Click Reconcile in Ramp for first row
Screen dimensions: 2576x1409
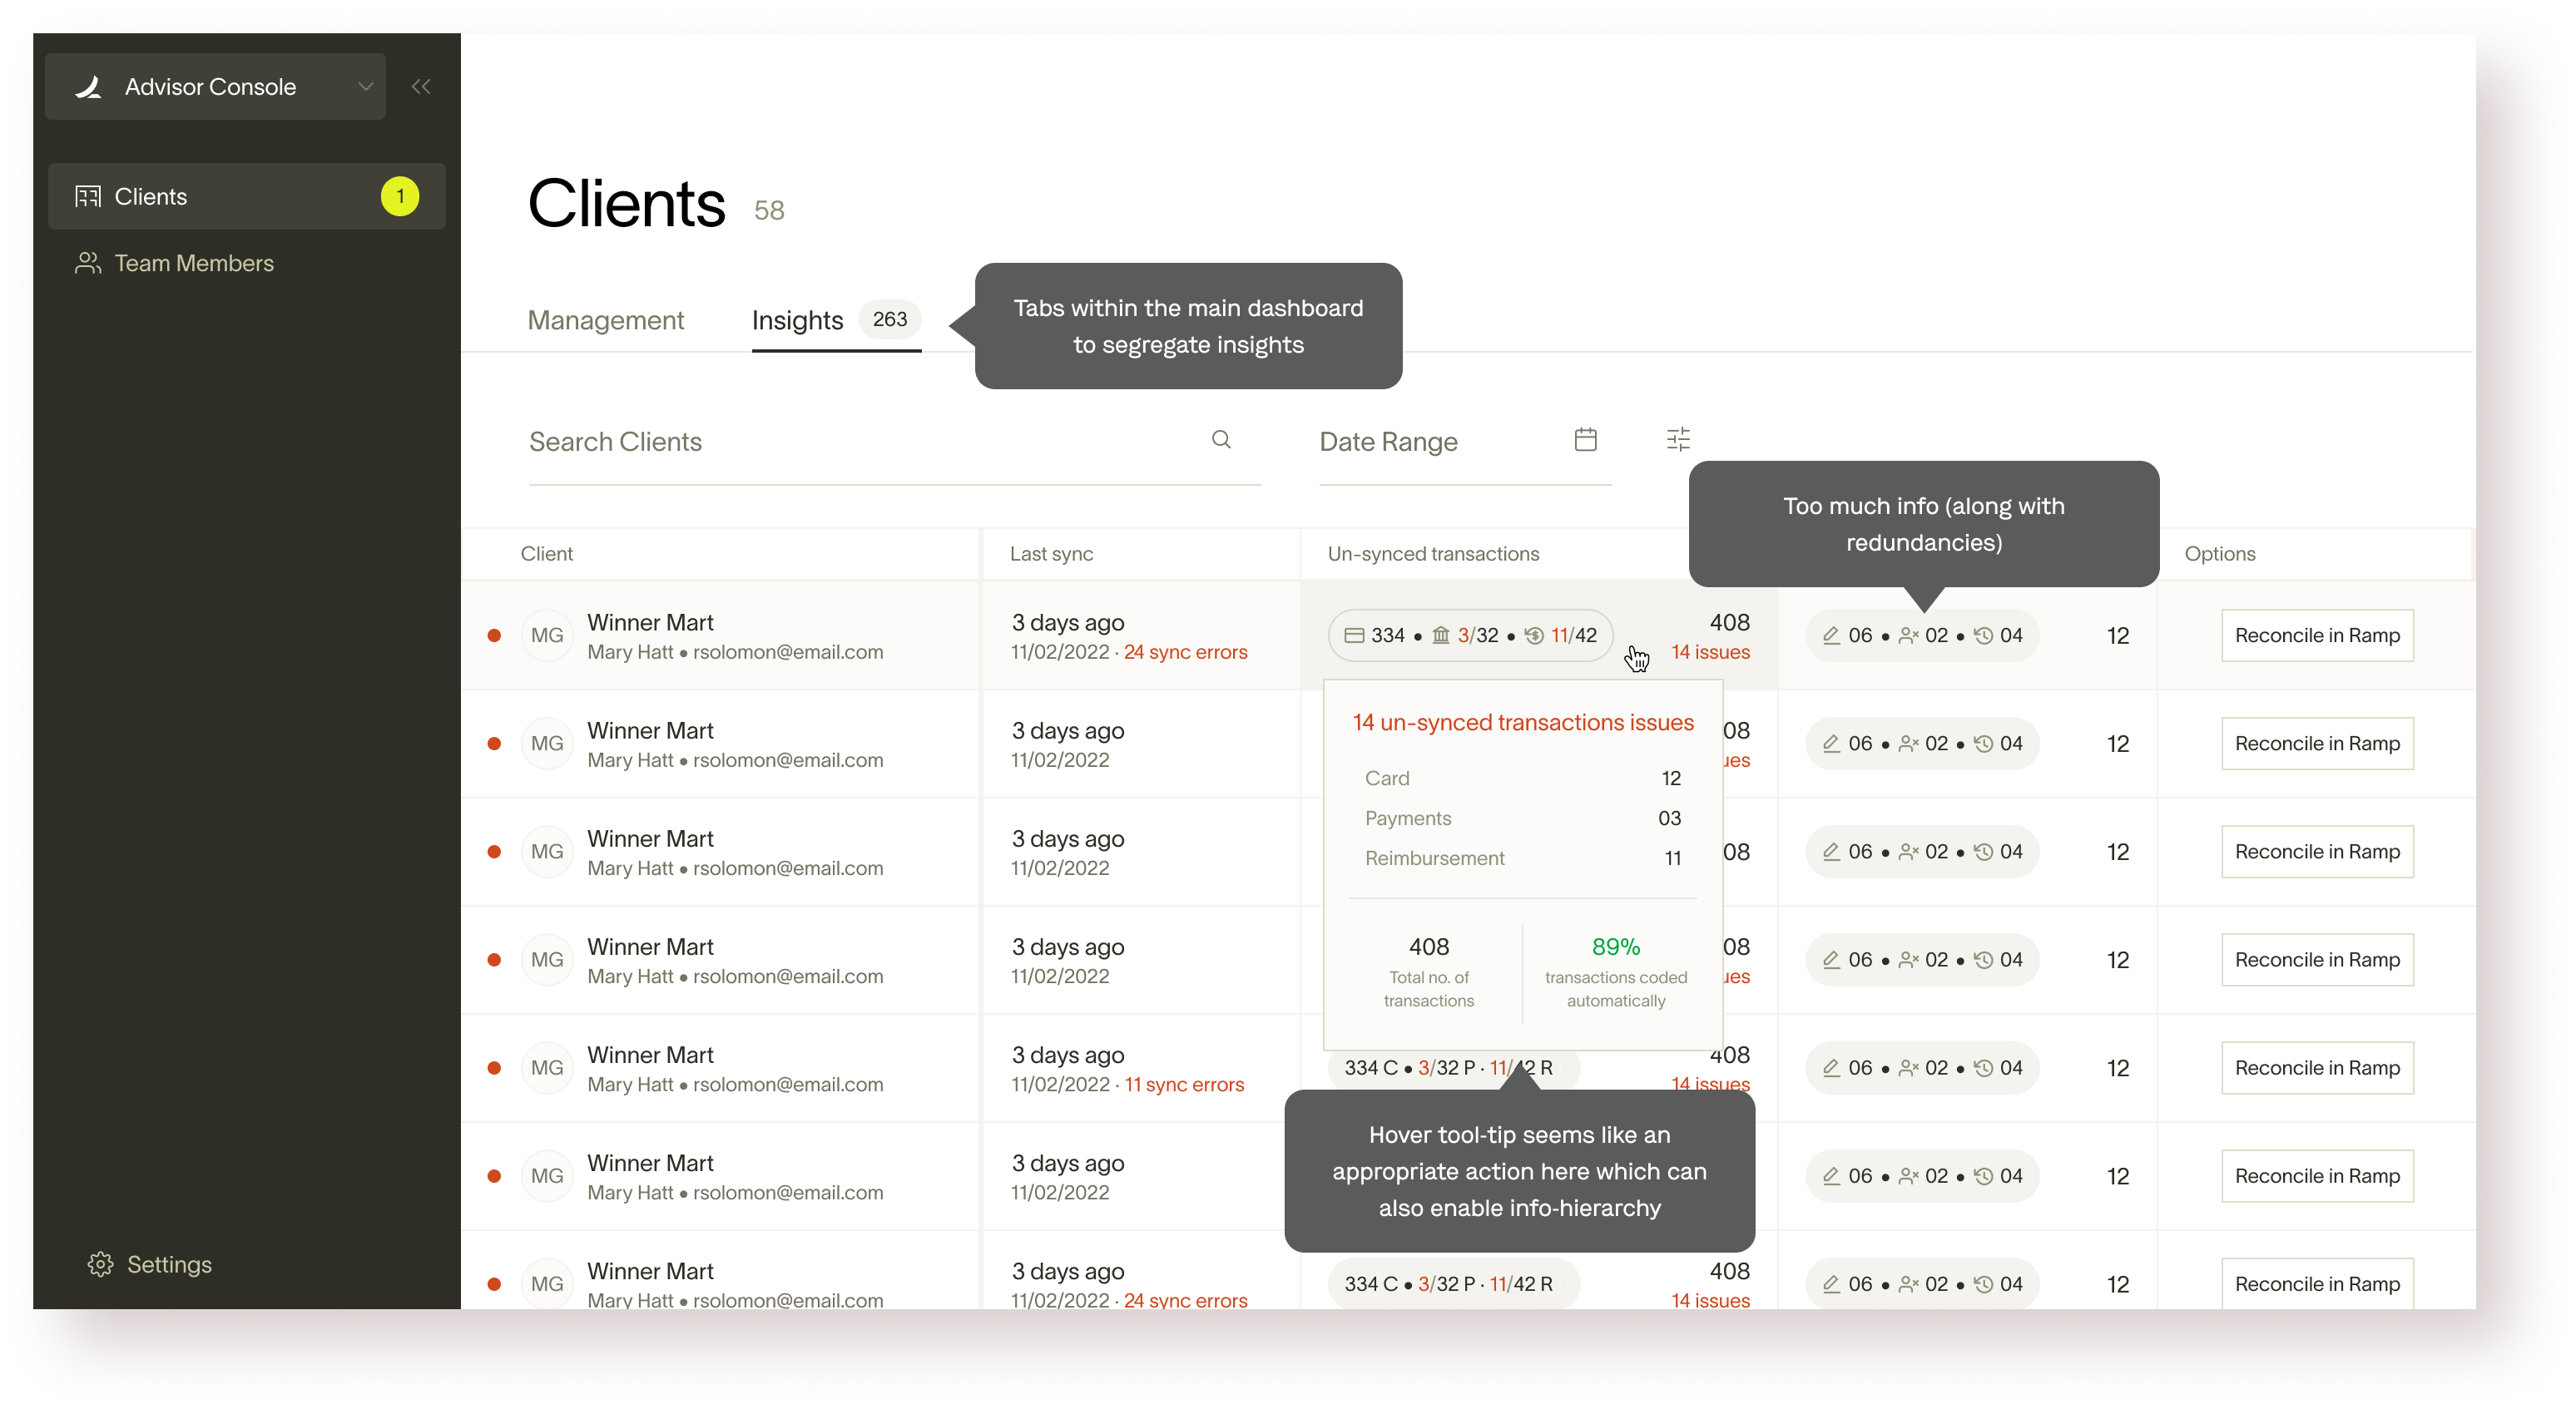(x=2316, y=636)
